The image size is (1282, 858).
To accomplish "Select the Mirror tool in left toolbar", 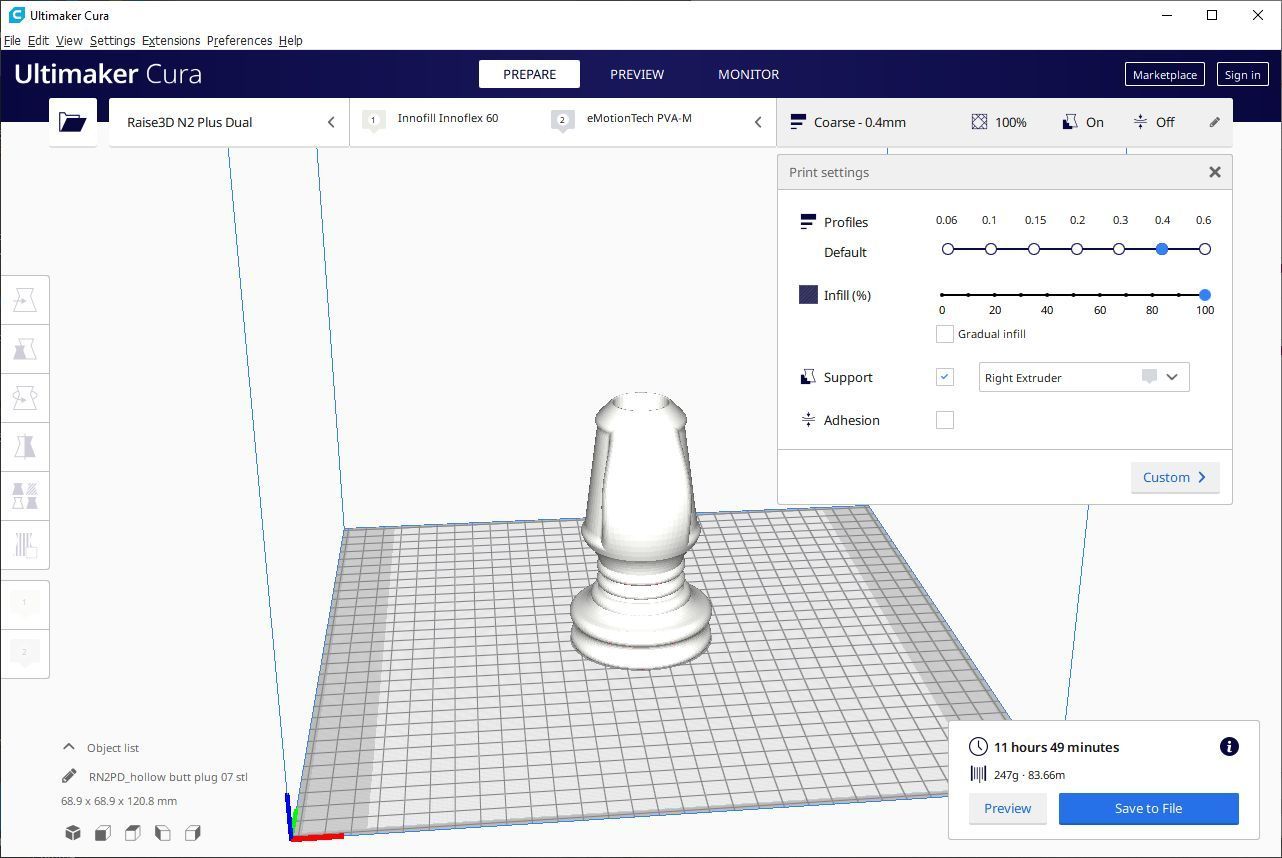I will pos(25,446).
